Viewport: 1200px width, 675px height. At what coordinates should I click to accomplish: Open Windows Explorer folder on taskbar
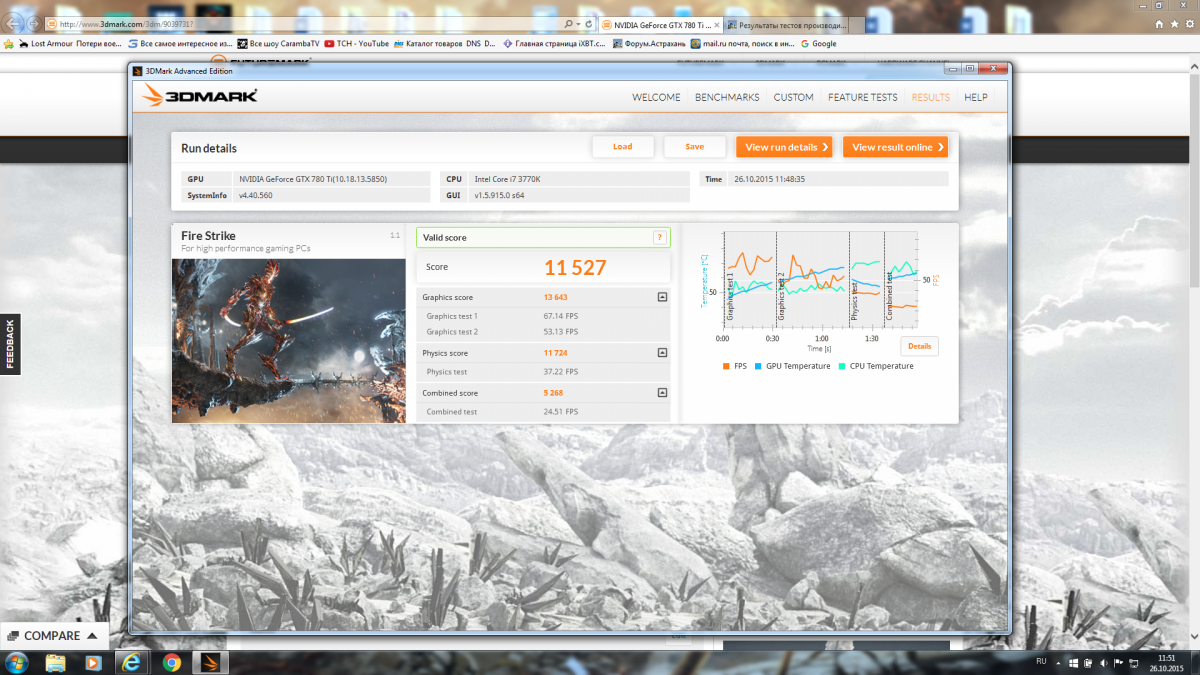click(x=55, y=662)
